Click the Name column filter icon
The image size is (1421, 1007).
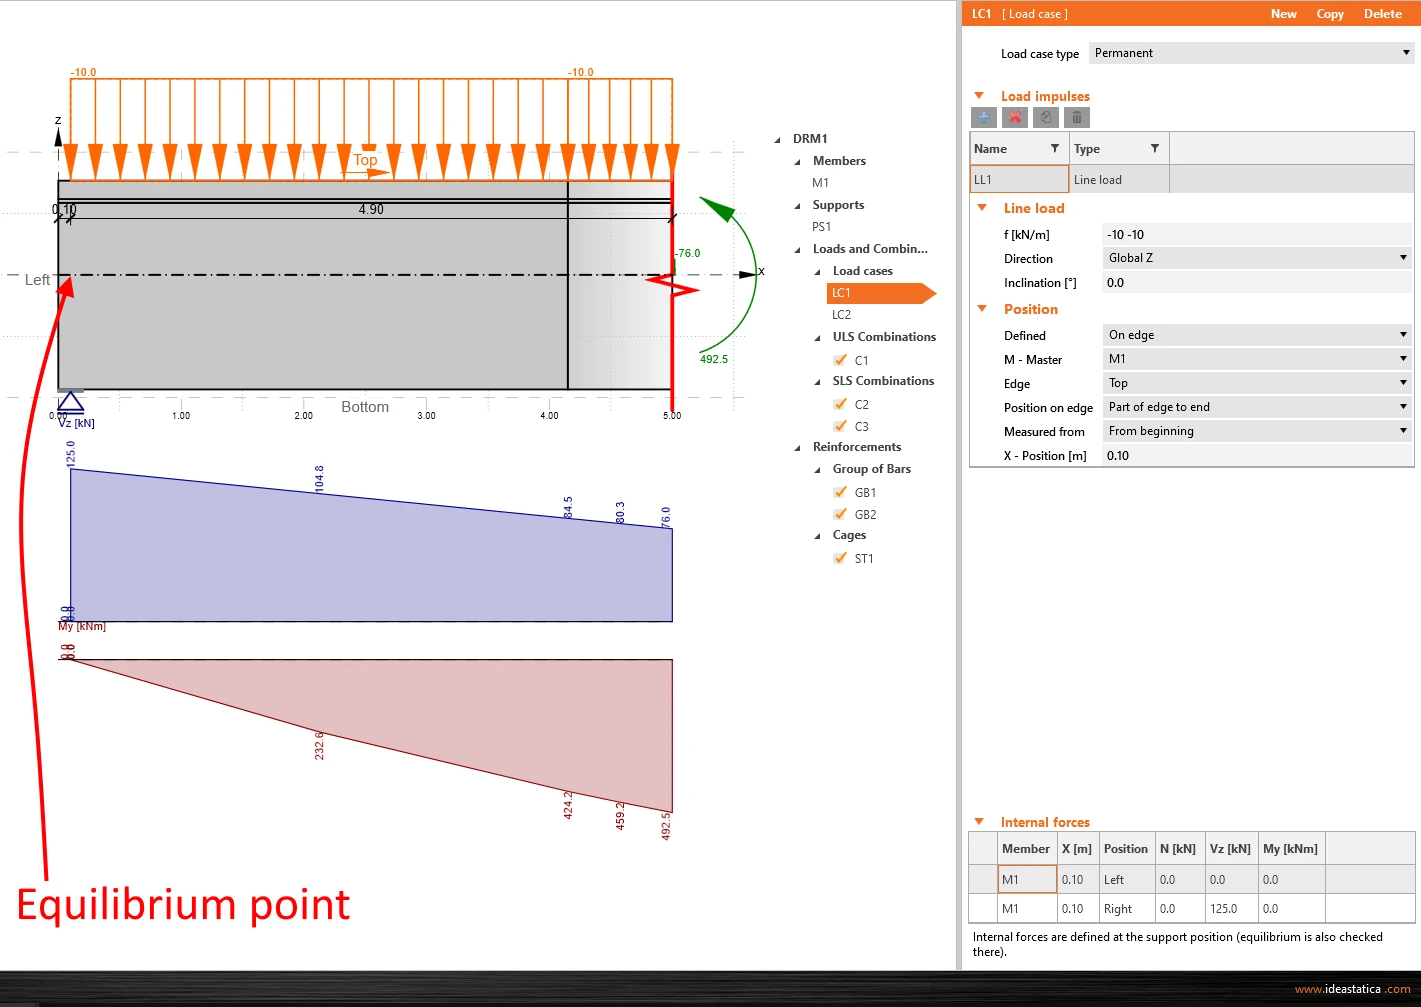point(1054,148)
